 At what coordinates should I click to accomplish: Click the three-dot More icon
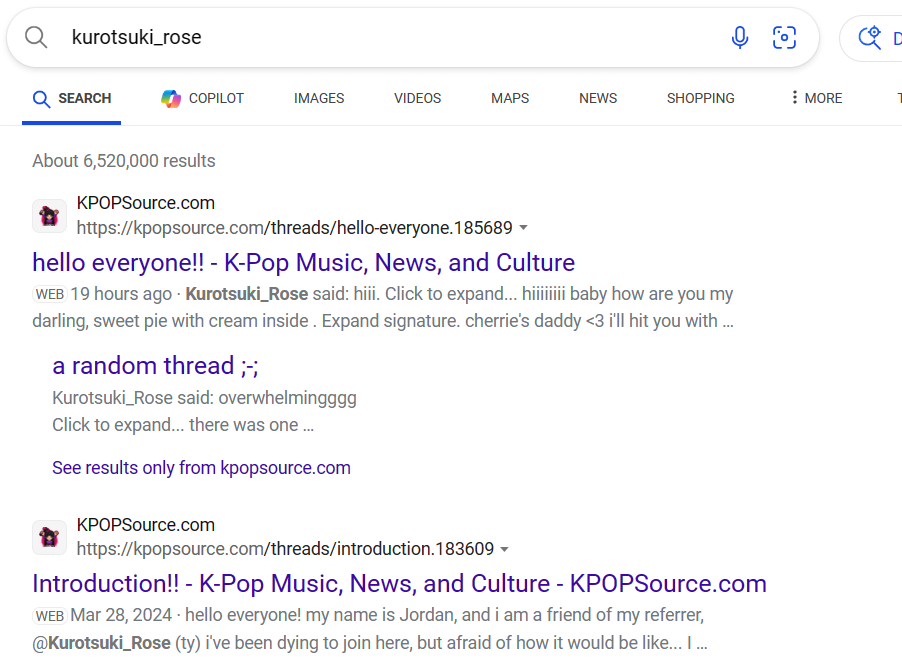coord(794,97)
